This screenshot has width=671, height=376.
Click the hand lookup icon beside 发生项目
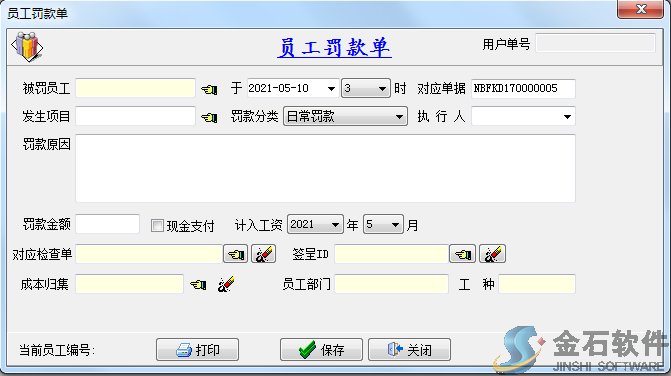point(209,117)
